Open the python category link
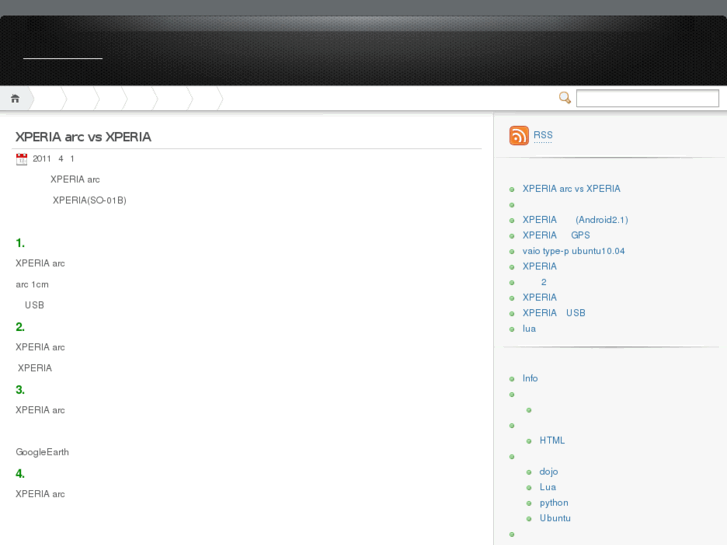 click(554, 503)
